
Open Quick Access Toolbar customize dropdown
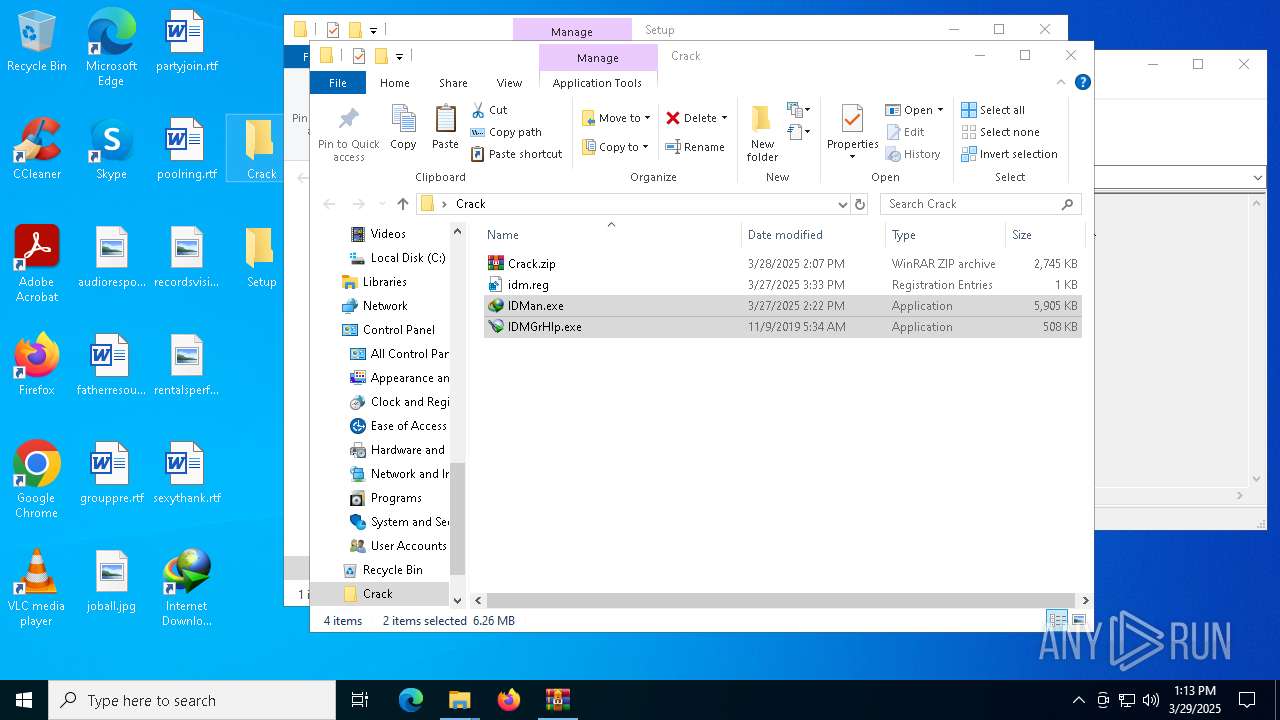pyautogui.click(x=399, y=57)
